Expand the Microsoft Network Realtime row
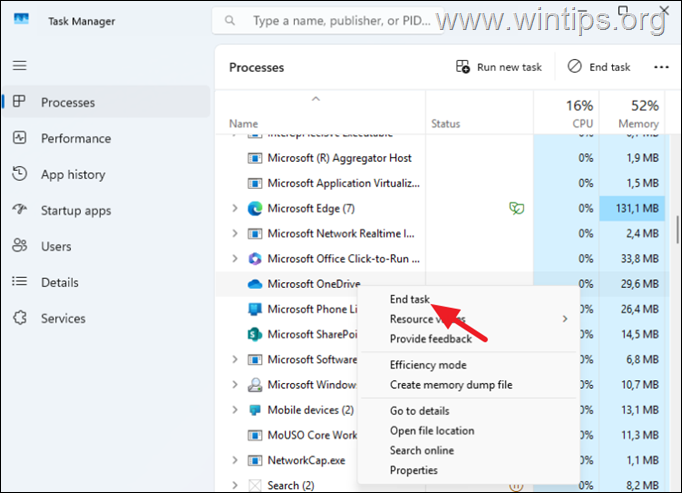The width and height of the screenshot is (682, 493). (235, 234)
